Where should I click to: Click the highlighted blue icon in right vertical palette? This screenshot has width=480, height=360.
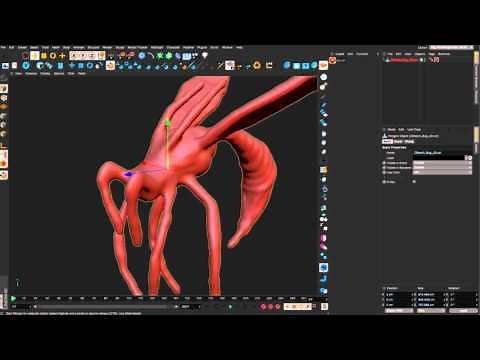(323, 268)
